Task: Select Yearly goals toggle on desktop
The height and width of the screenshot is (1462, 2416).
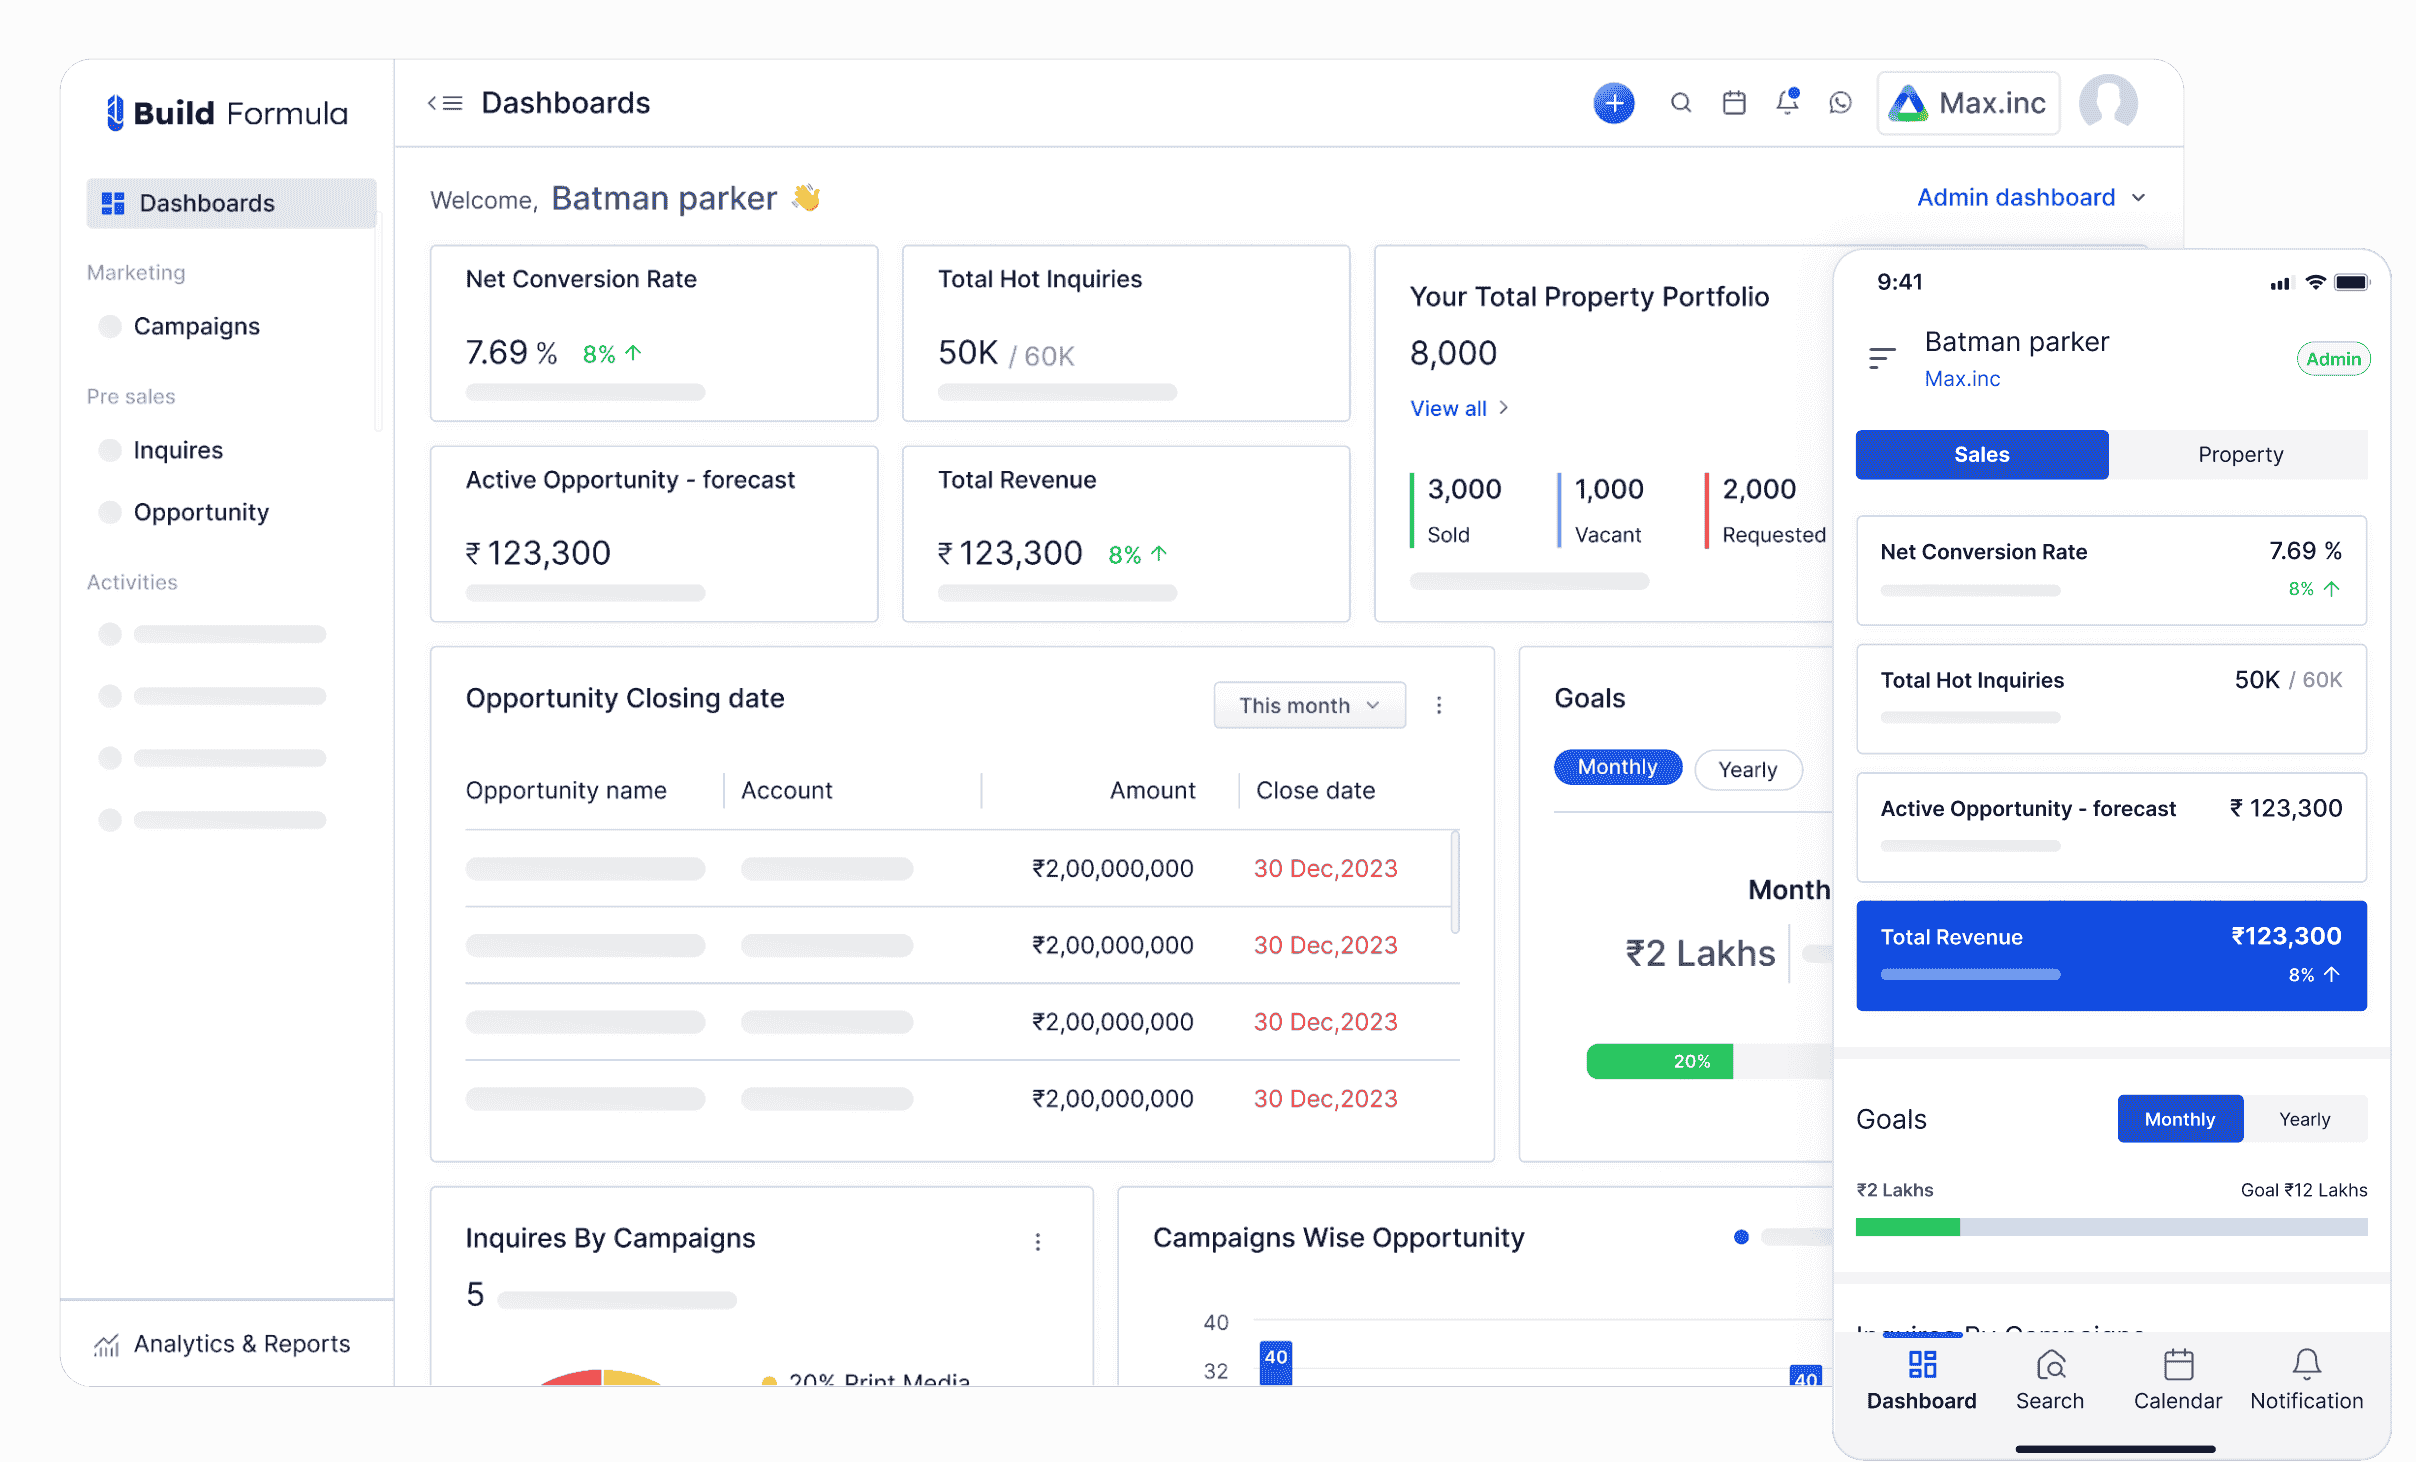Action: (x=1747, y=769)
